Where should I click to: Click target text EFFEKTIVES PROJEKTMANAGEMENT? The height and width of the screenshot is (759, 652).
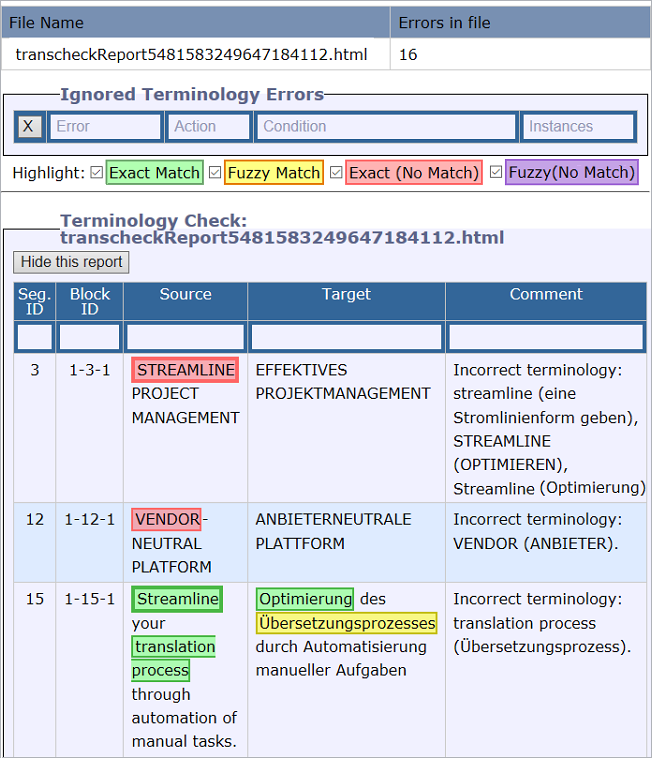[x=343, y=382]
